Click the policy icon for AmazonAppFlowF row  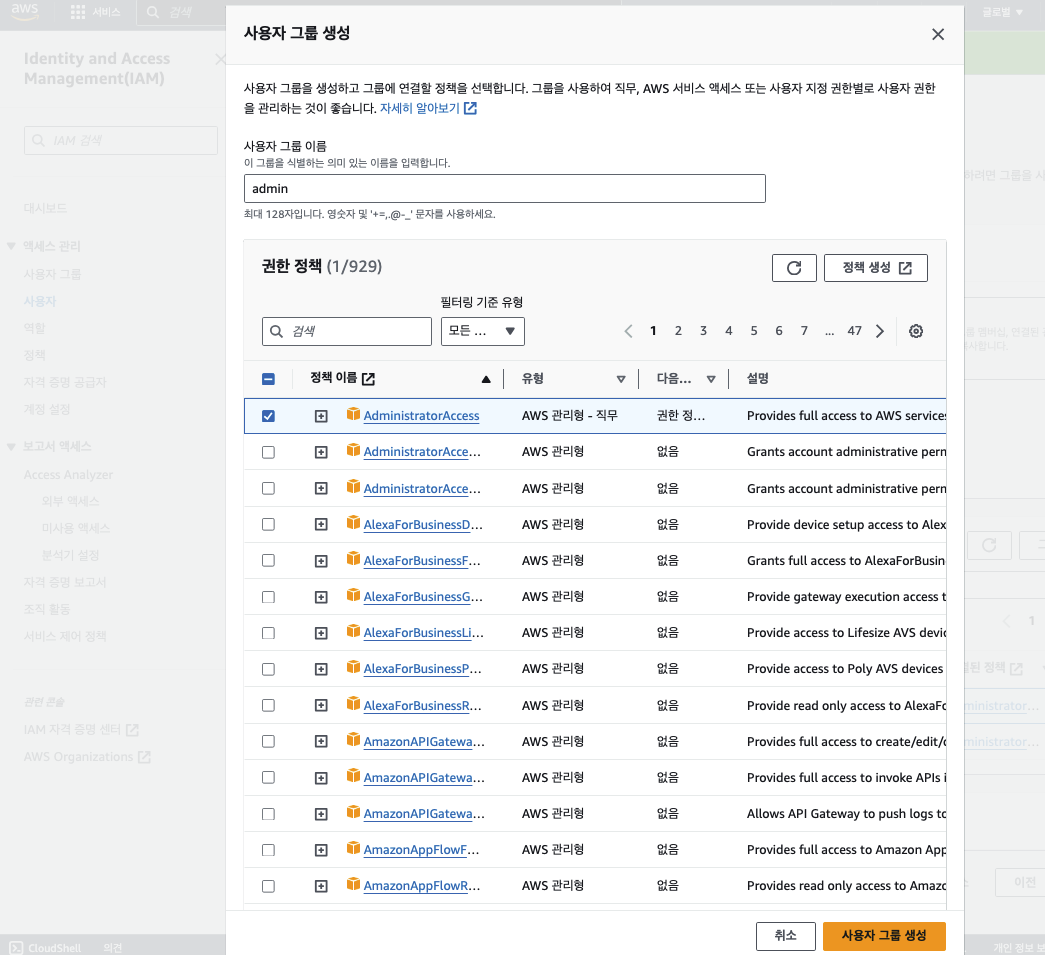[353, 848]
